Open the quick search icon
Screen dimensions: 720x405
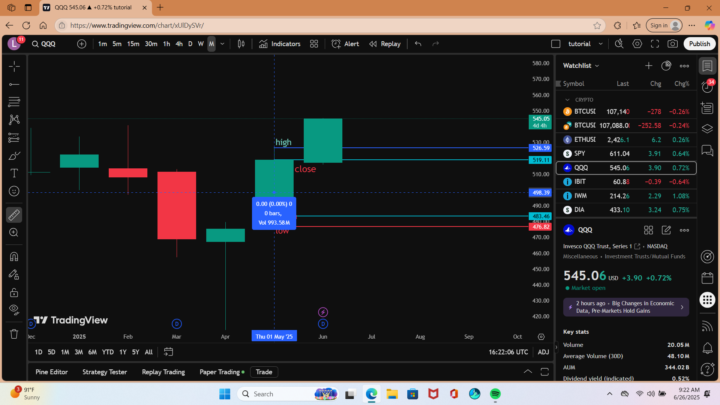click(x=619, y=44)
